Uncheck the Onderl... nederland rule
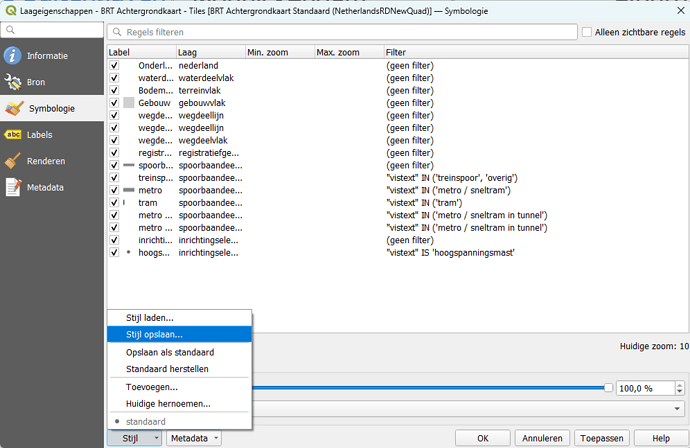The width and height of the screenshot is (690, 448). [114, 65]
